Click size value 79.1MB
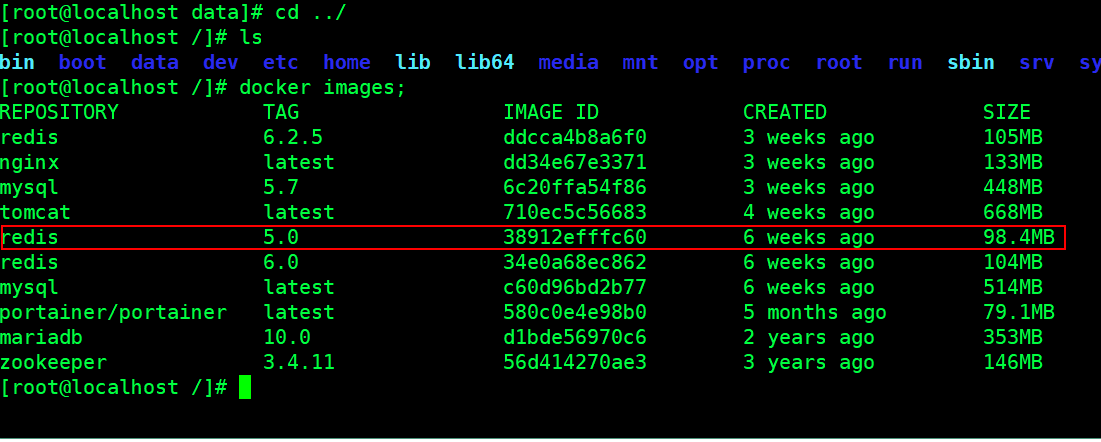 point(1019,313)
